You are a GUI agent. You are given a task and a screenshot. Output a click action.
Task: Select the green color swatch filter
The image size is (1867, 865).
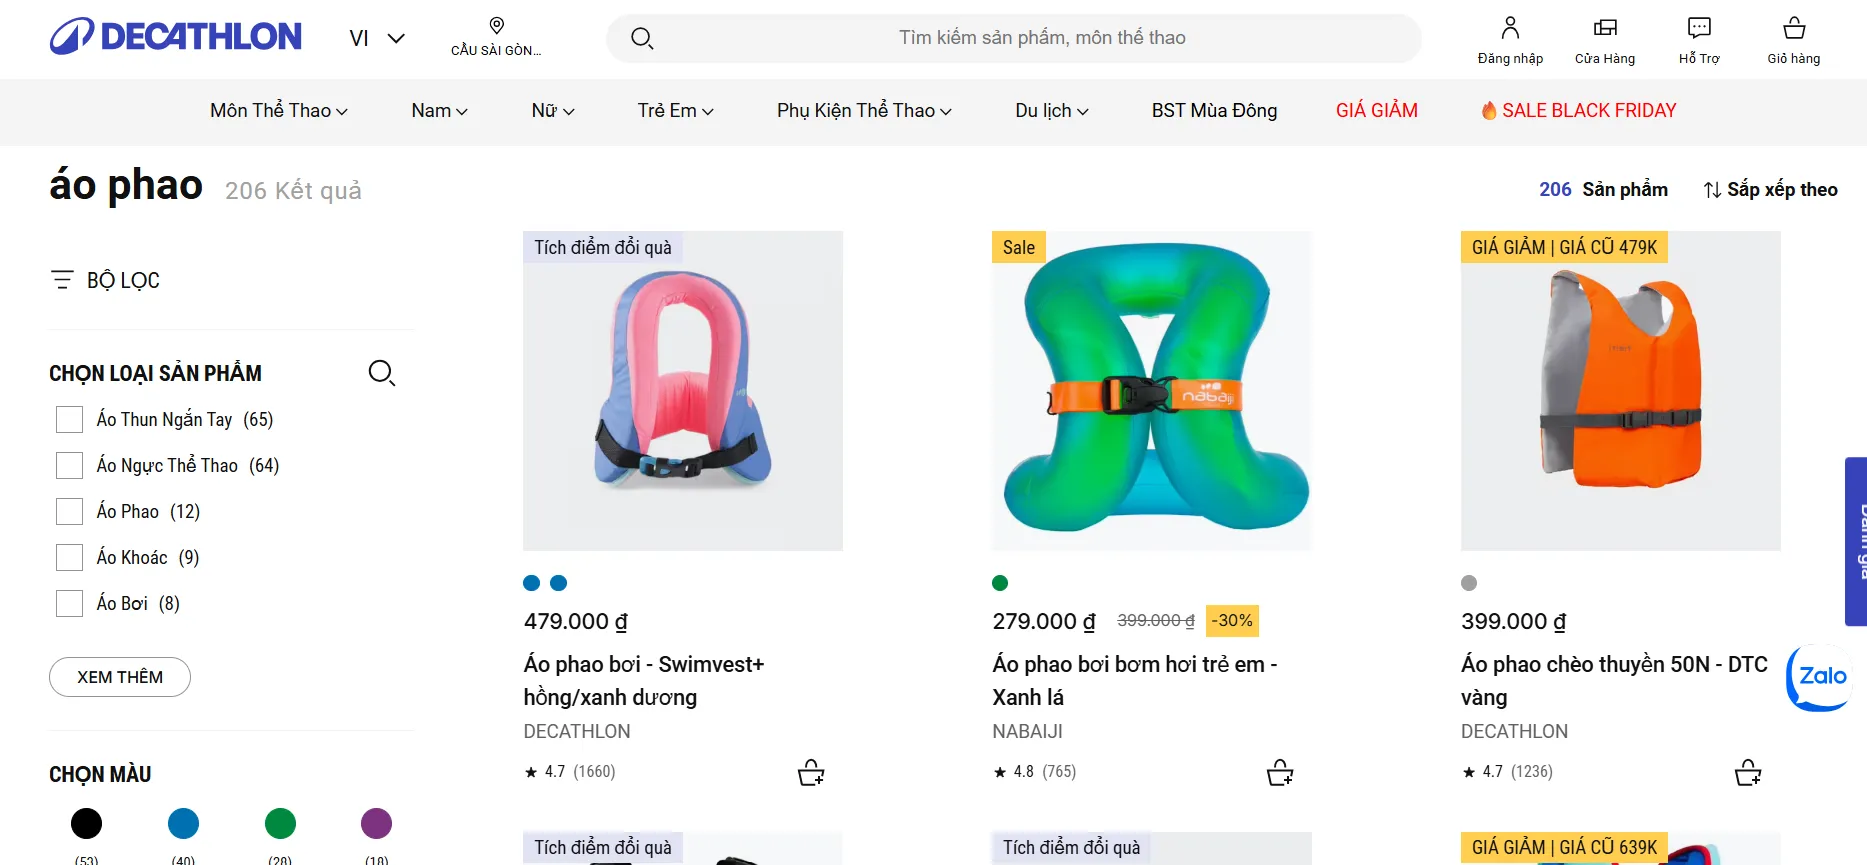280,823
